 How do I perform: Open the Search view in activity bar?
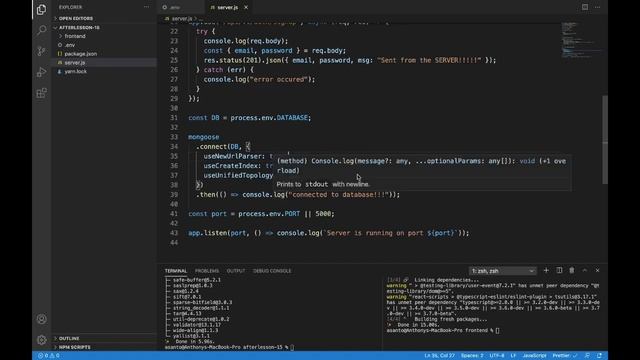pos(41,30)
